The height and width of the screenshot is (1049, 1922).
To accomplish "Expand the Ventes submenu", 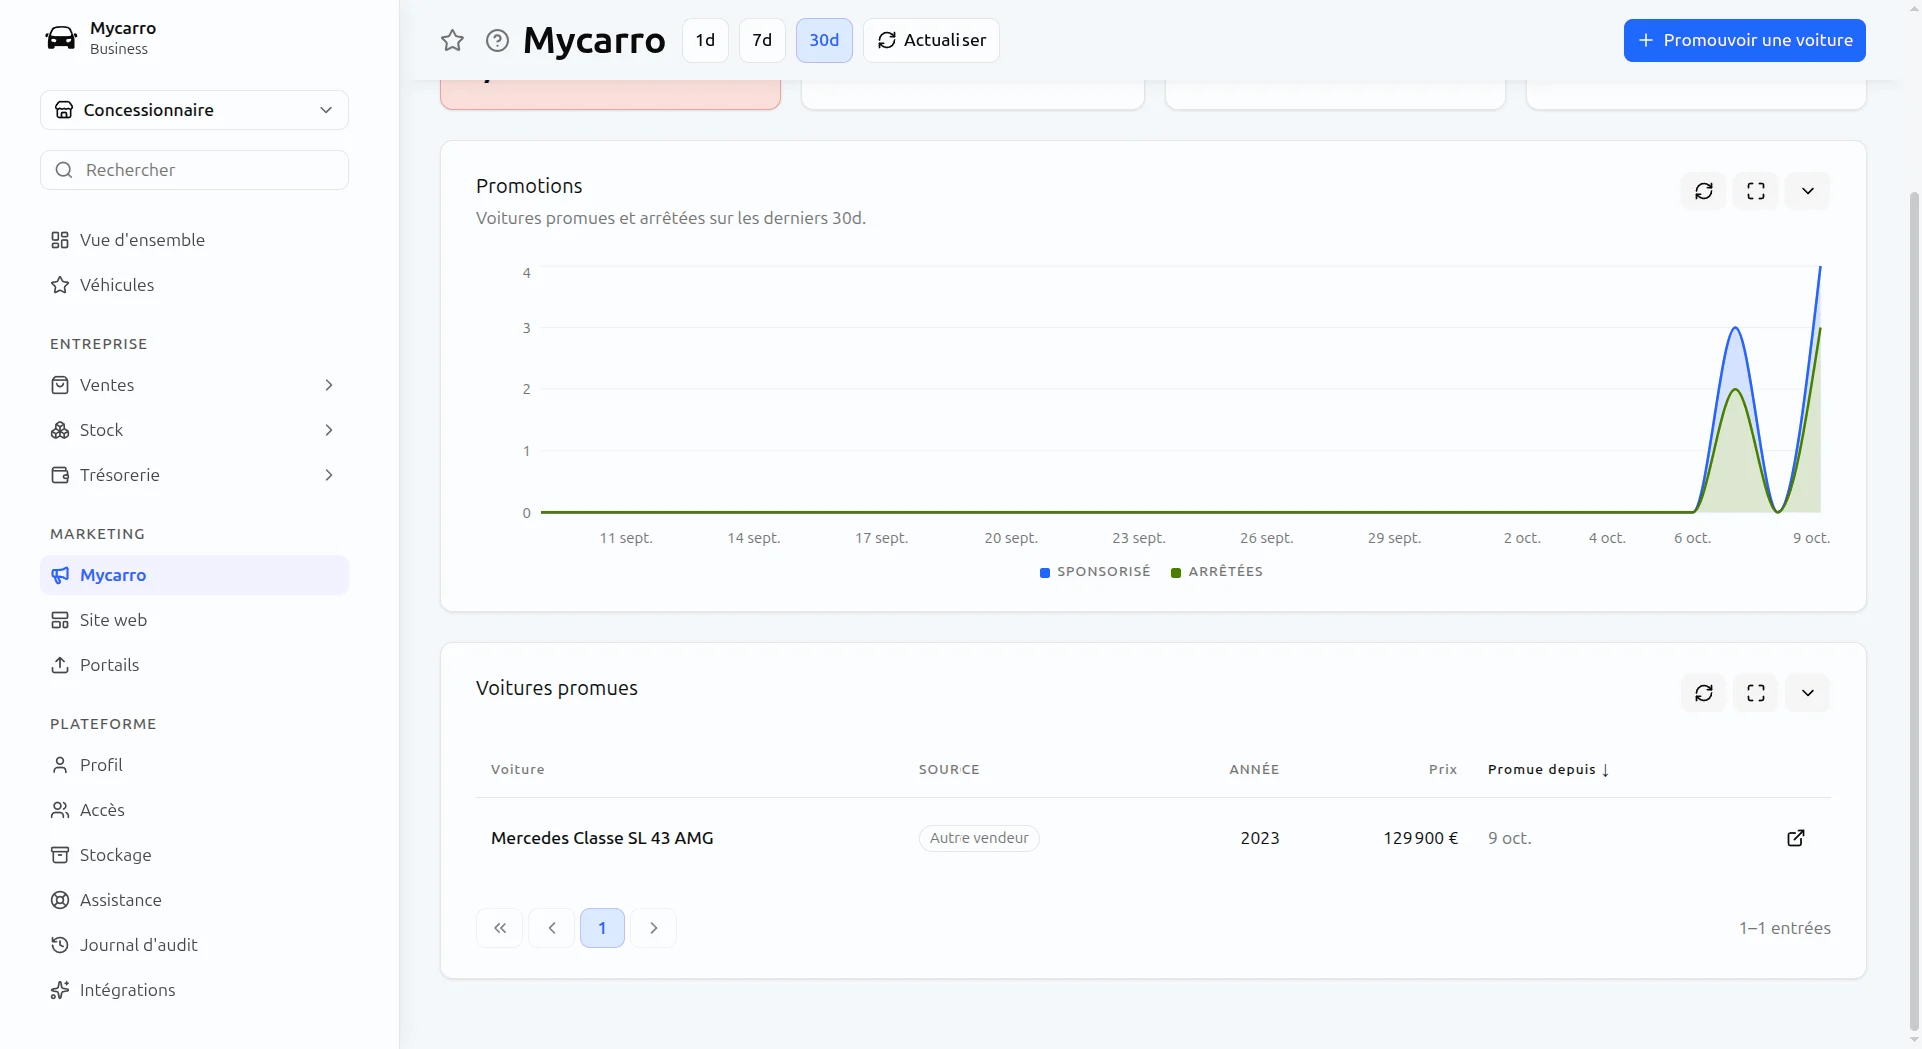I will (195, 385).
